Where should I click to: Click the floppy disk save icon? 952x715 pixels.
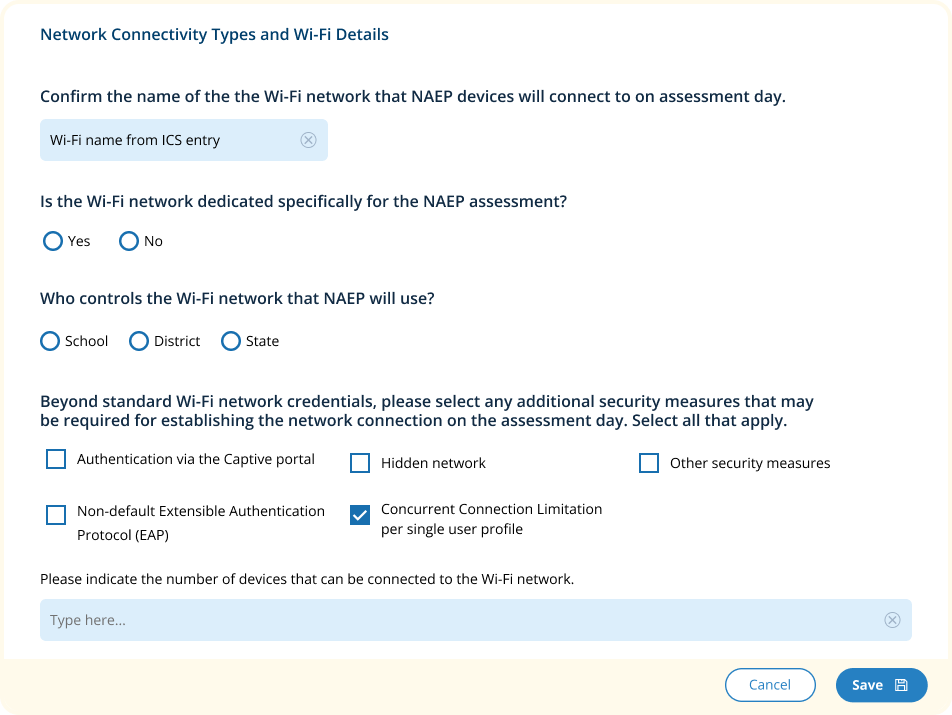point(901,685)
